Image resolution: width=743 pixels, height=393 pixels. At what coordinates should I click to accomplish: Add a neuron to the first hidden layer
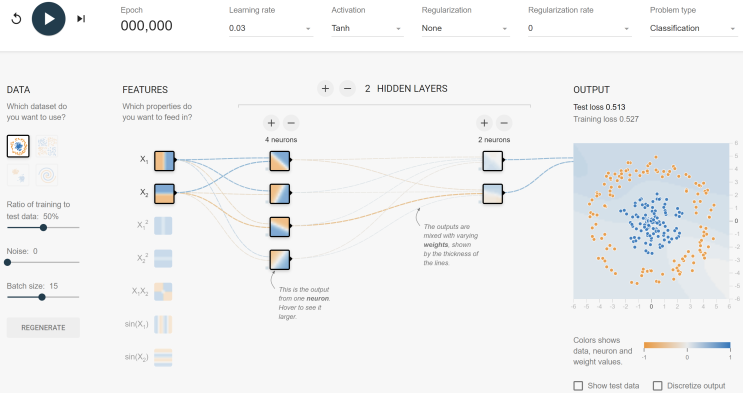pos(271,123)
